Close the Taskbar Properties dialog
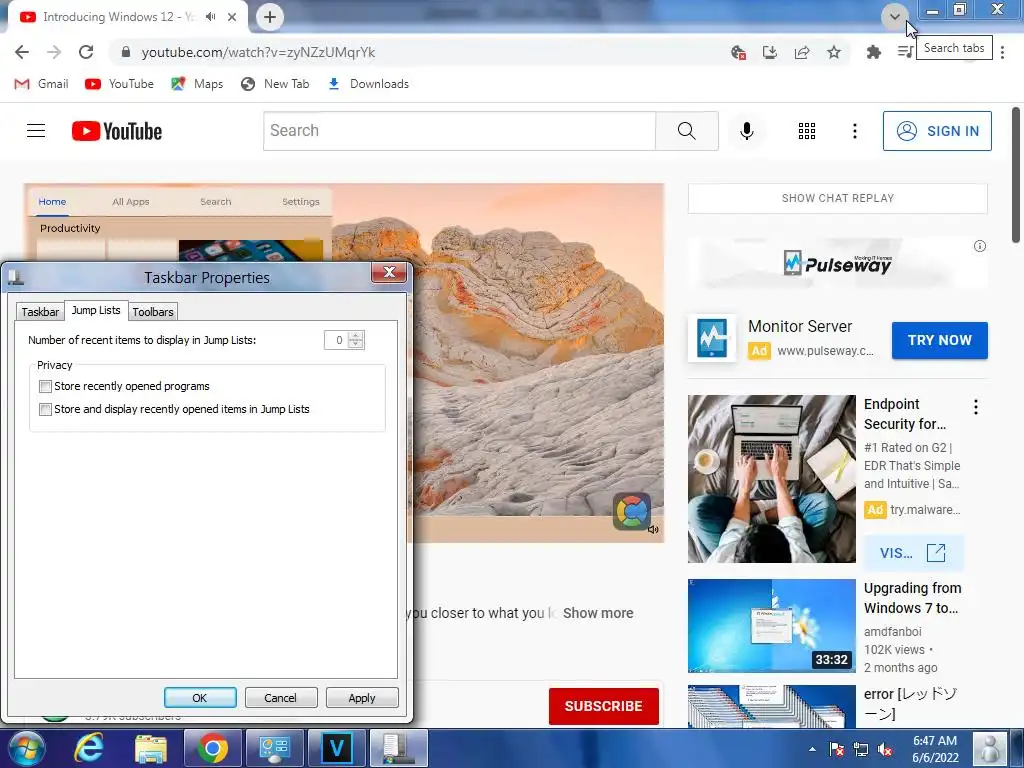This screenshot has height=768, width=1024. click(x=389, y=272)
